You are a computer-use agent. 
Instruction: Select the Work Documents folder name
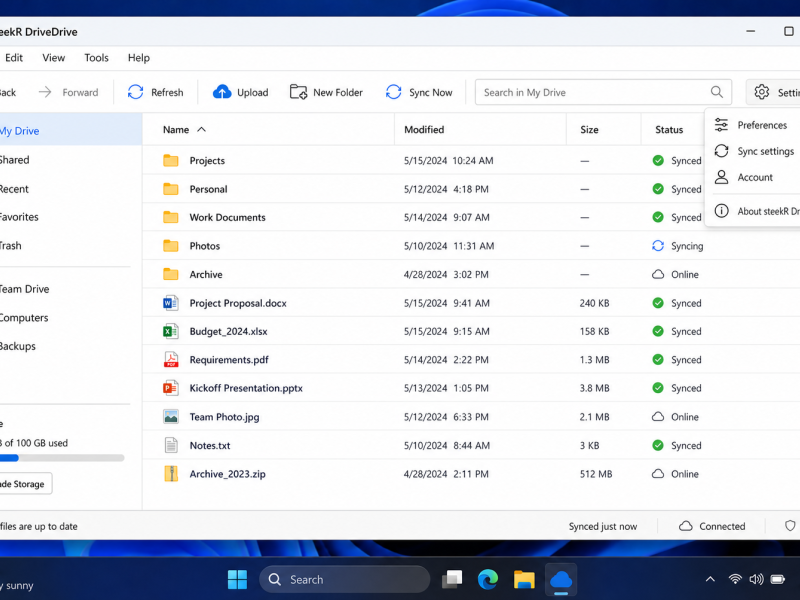click(x=228, y=217)
